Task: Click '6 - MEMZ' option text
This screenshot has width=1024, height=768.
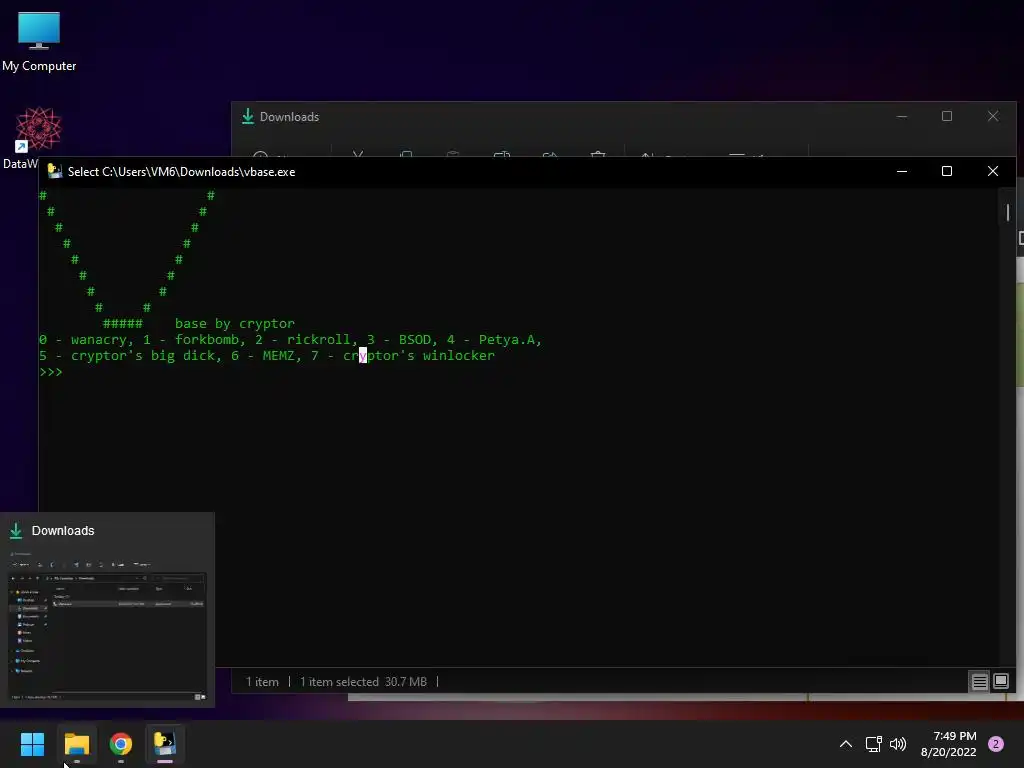Action: [x=264, y=356]
